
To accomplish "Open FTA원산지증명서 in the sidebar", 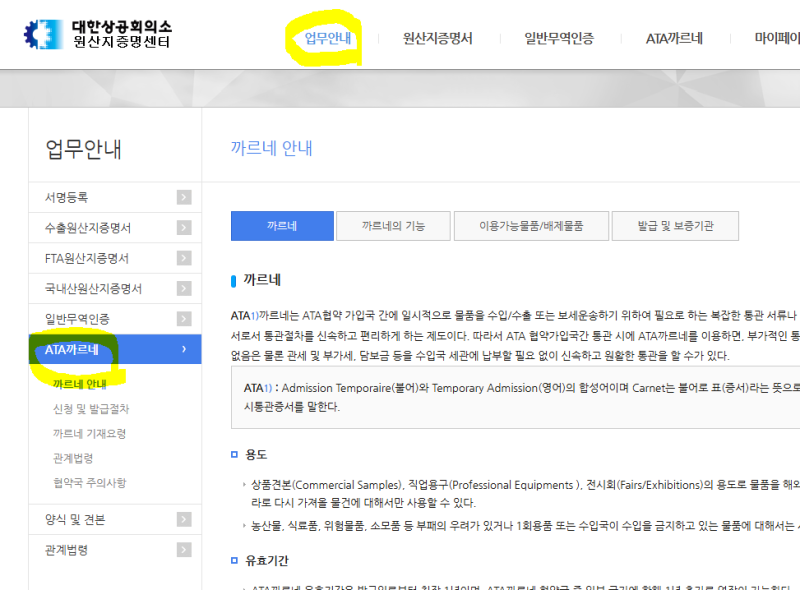I will pos(115,258).
